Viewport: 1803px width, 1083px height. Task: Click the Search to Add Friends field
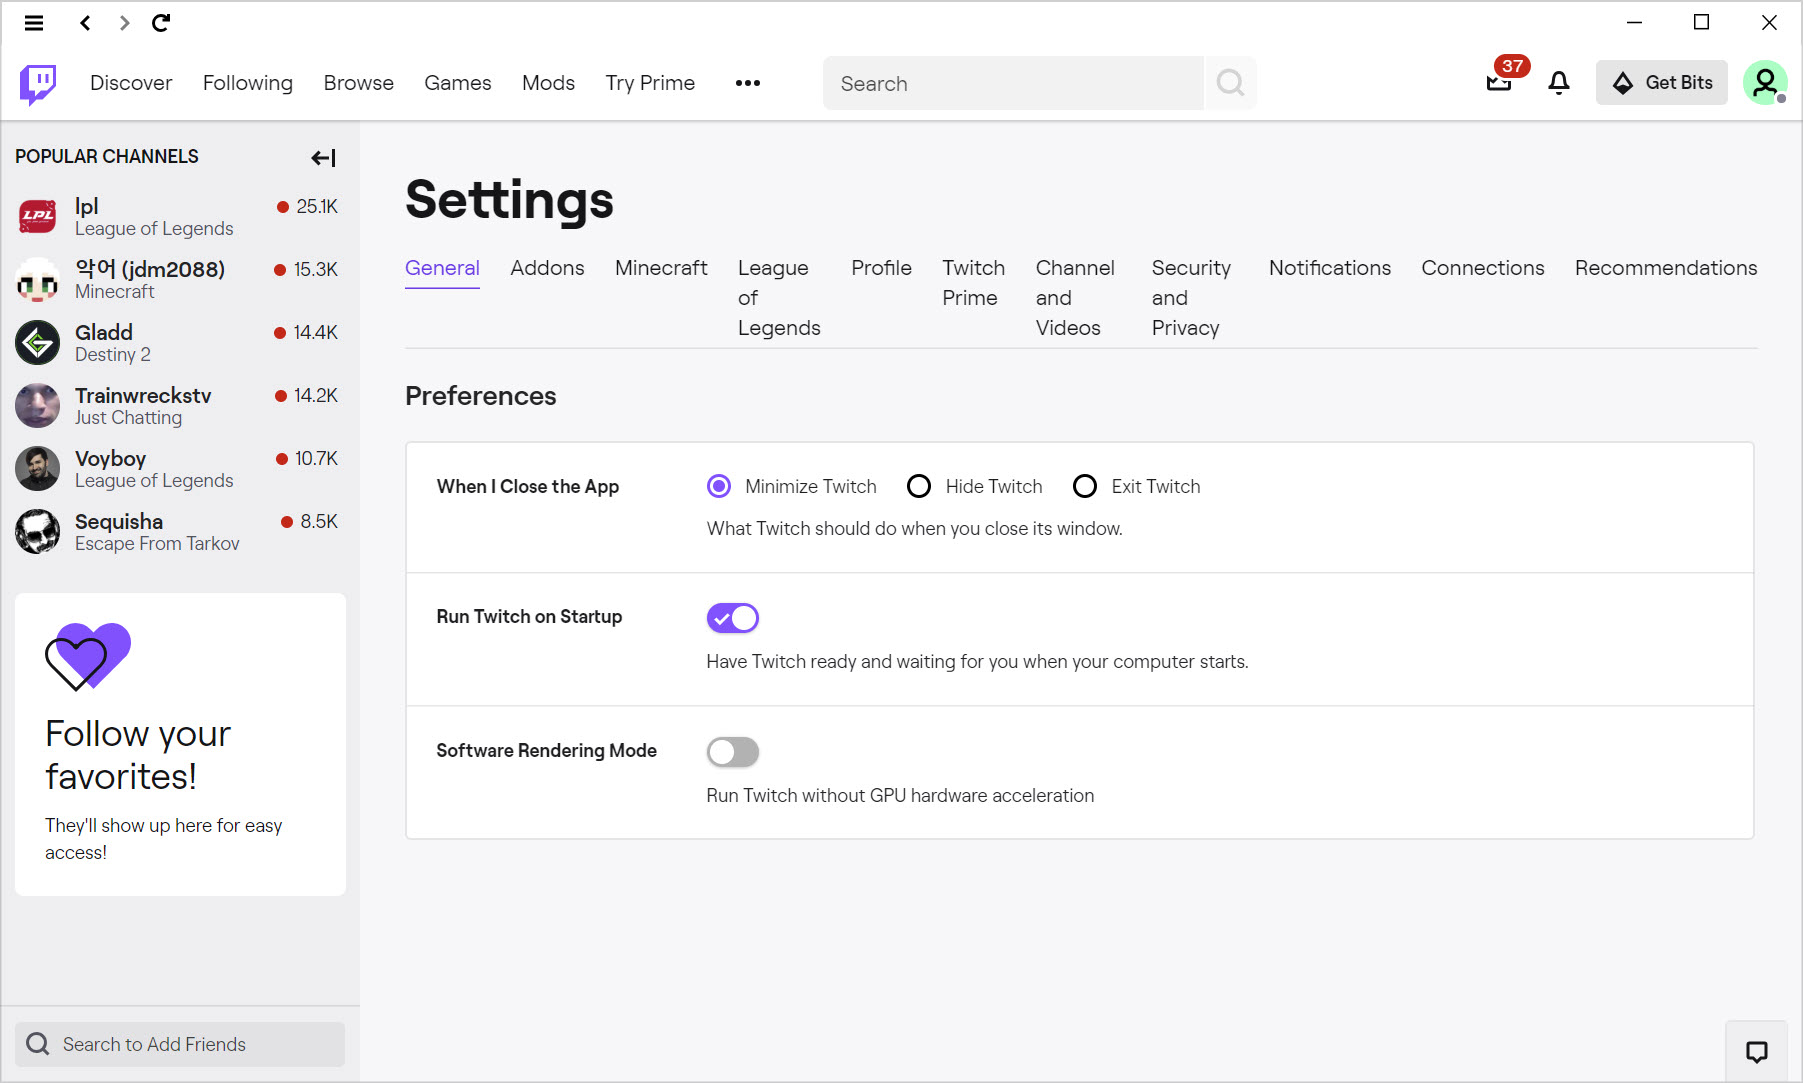[180, 1044]
